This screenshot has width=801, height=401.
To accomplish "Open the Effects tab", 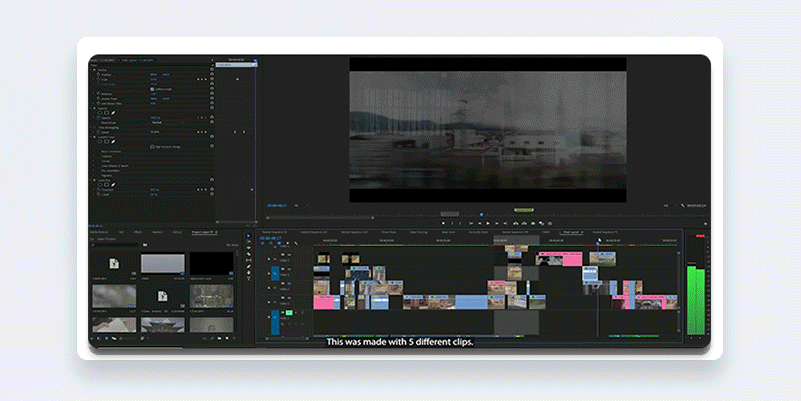I will coord(138,232).
